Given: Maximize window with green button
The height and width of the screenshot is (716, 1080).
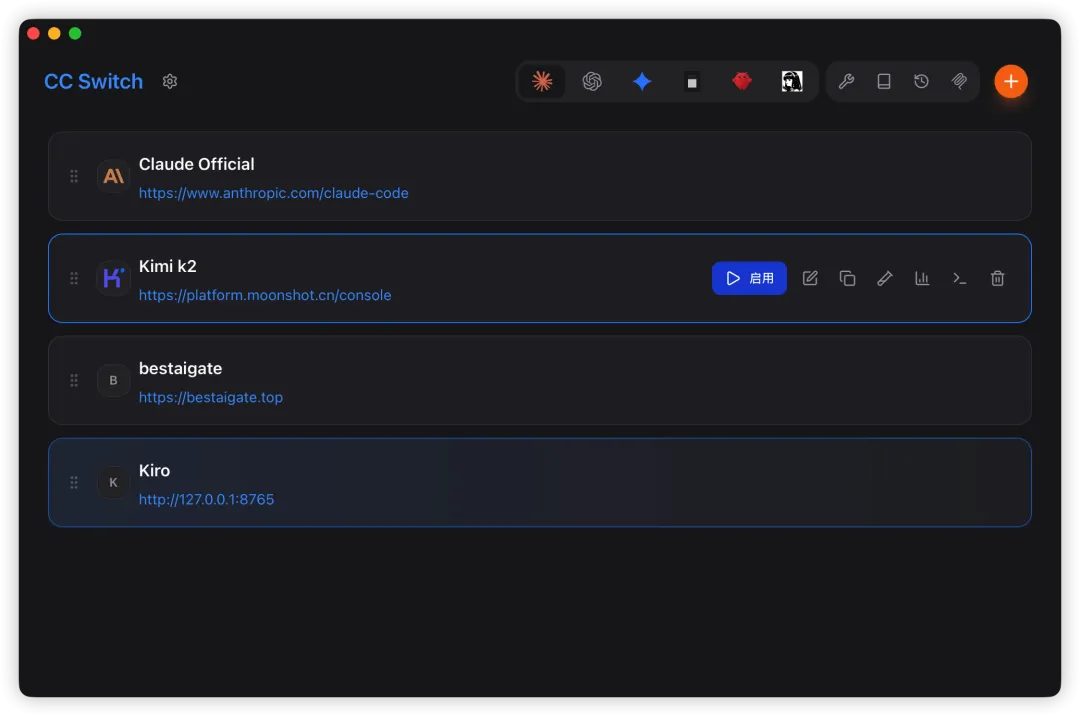Looking at the screenshot, I should click(75, 33).
